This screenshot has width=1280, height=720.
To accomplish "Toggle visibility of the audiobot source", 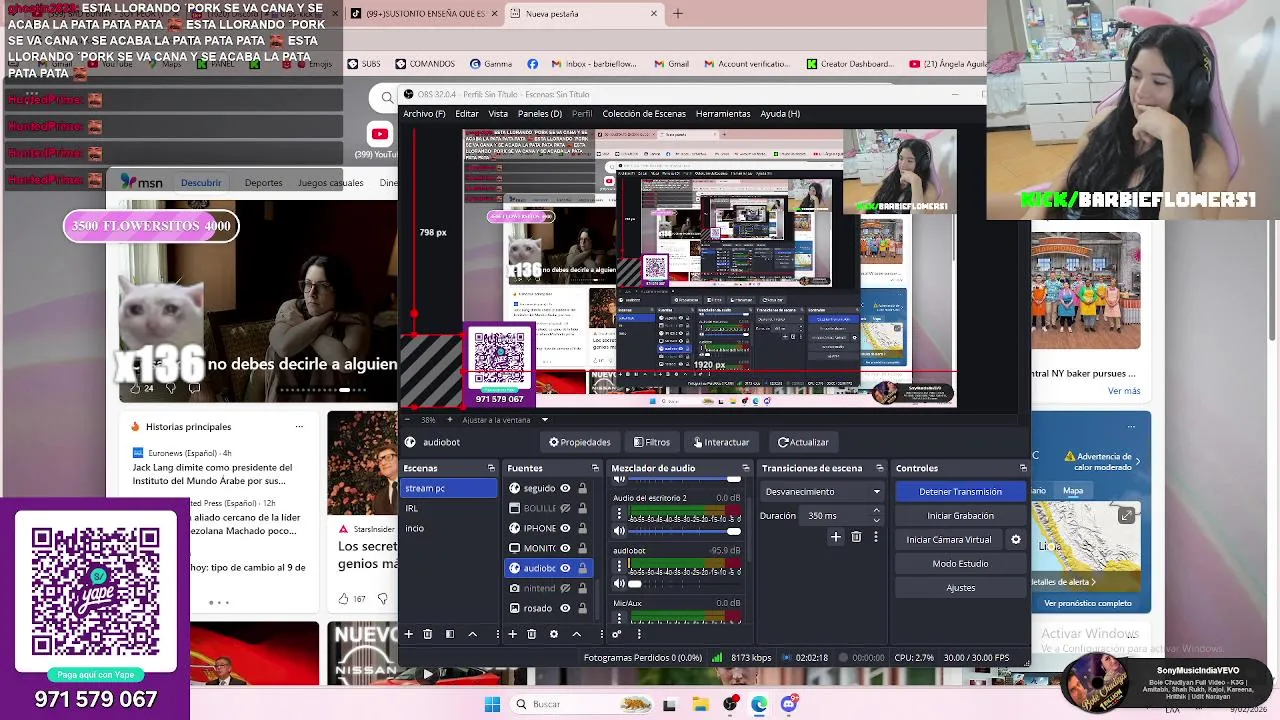I will click(565, 568).
